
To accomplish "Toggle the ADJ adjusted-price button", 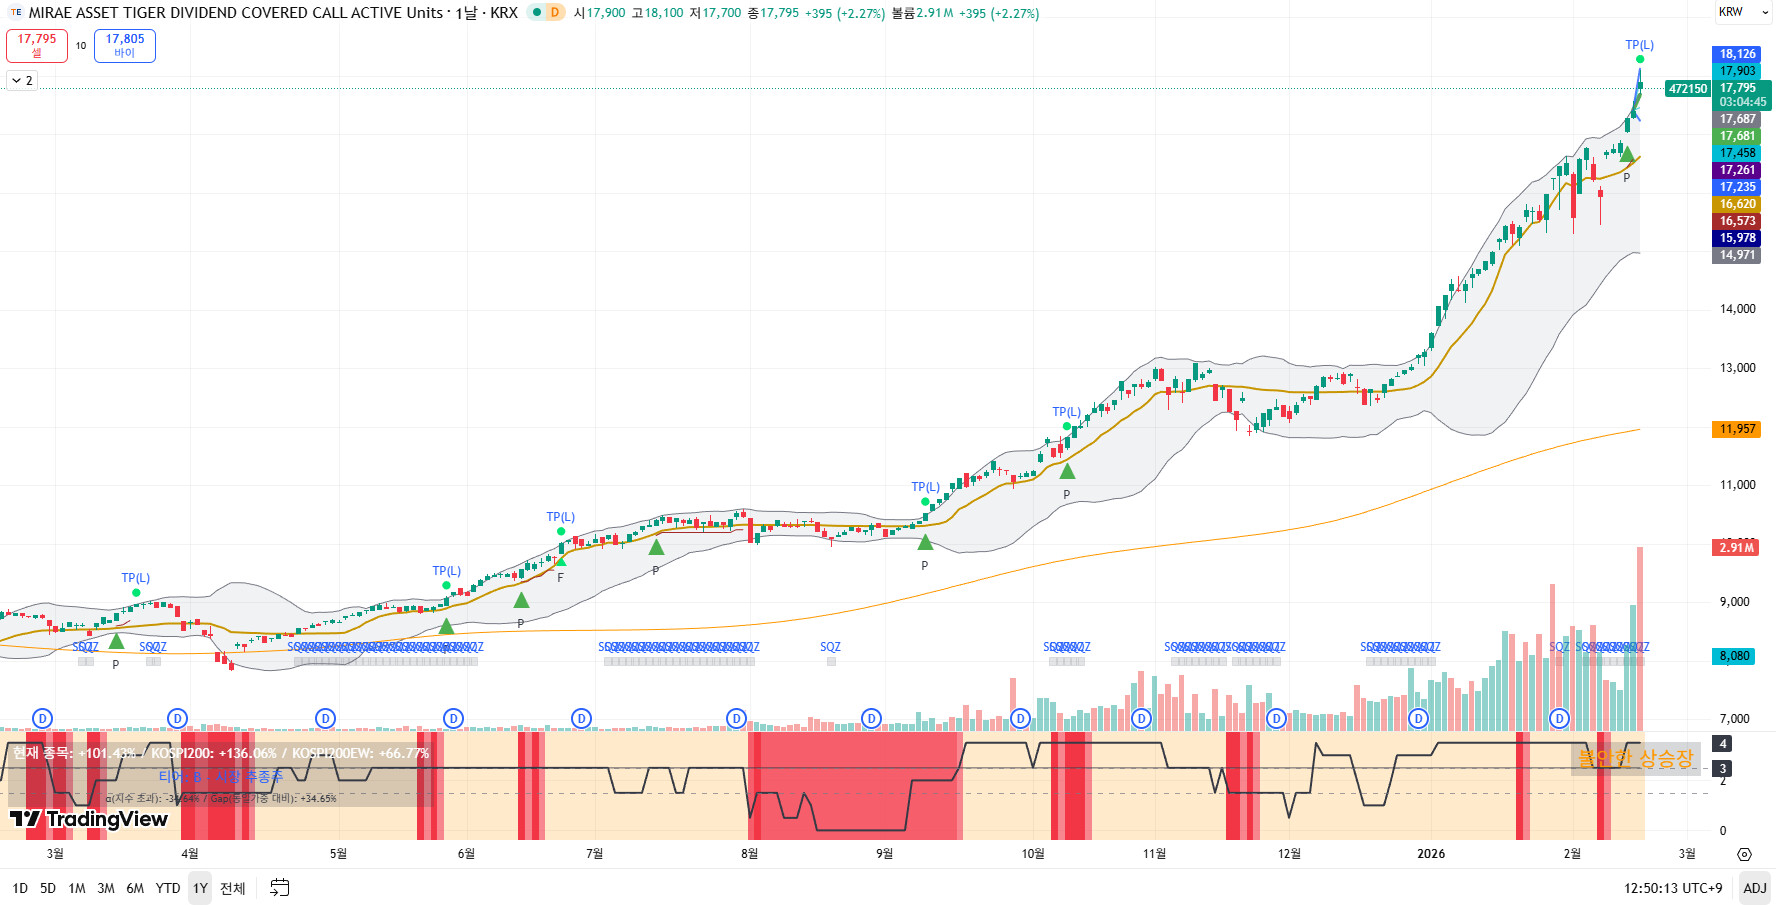I will click(1755, 888).
